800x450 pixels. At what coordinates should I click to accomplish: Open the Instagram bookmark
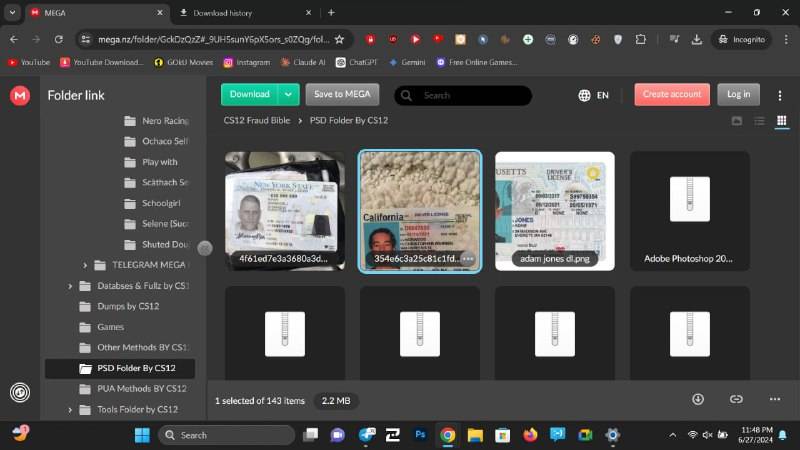click(x=247, y=62)
